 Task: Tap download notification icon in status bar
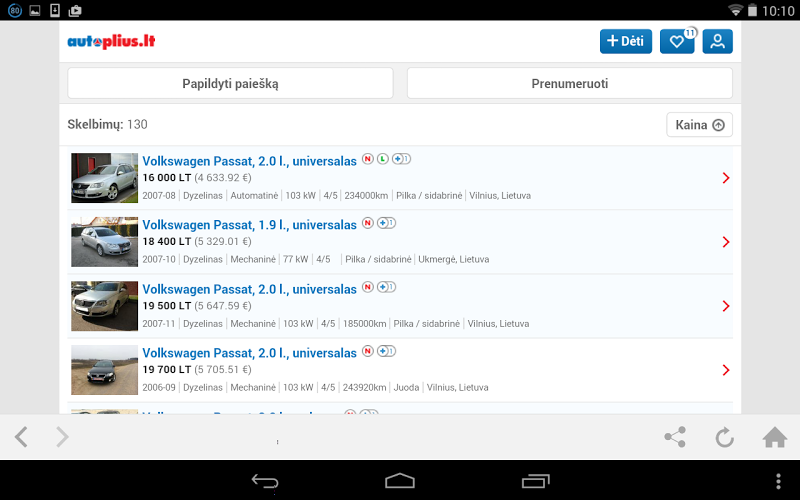[x=55, y=10]
